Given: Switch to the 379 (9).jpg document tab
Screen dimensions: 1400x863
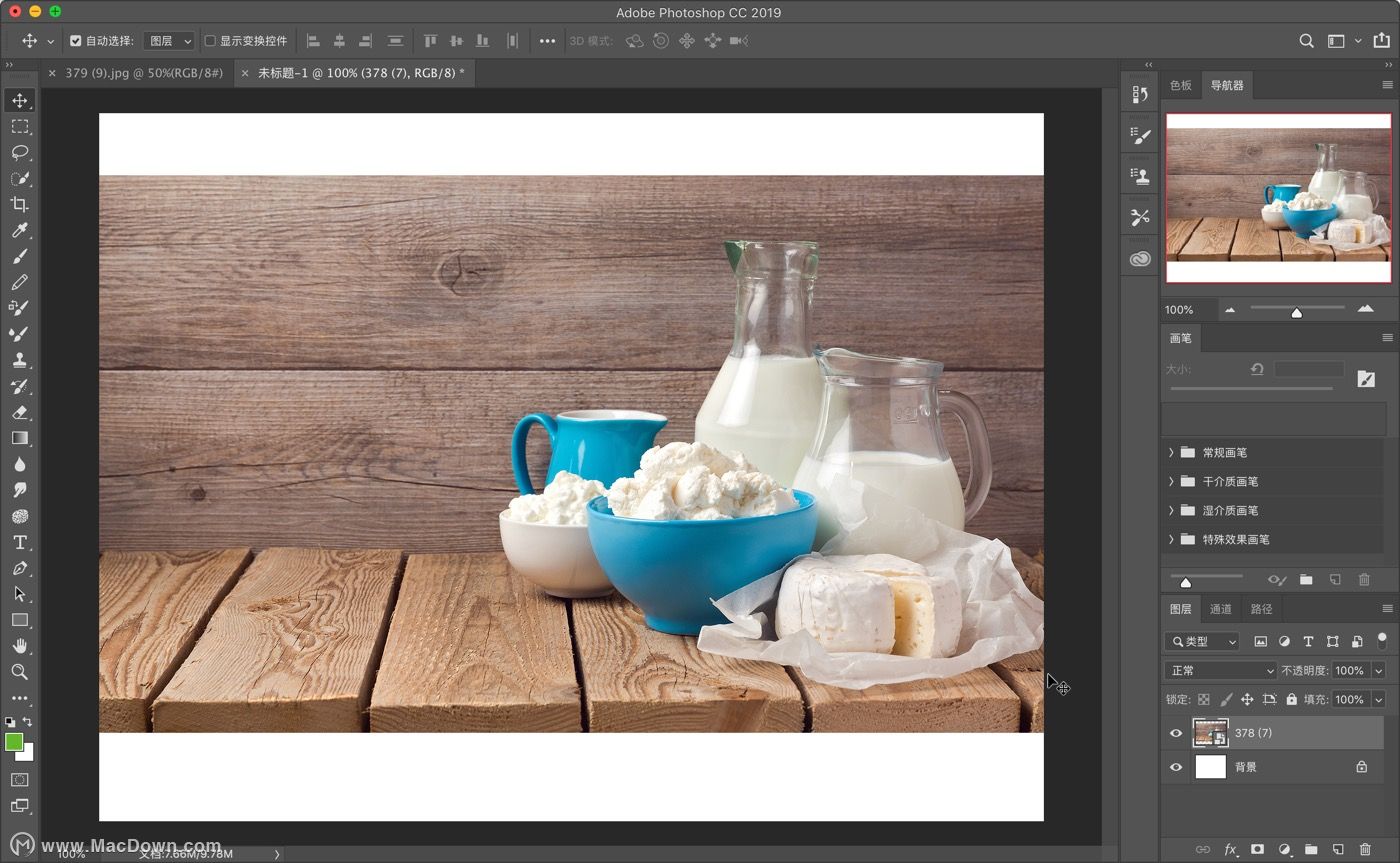Looking at the screenshot, I should 143,73.
